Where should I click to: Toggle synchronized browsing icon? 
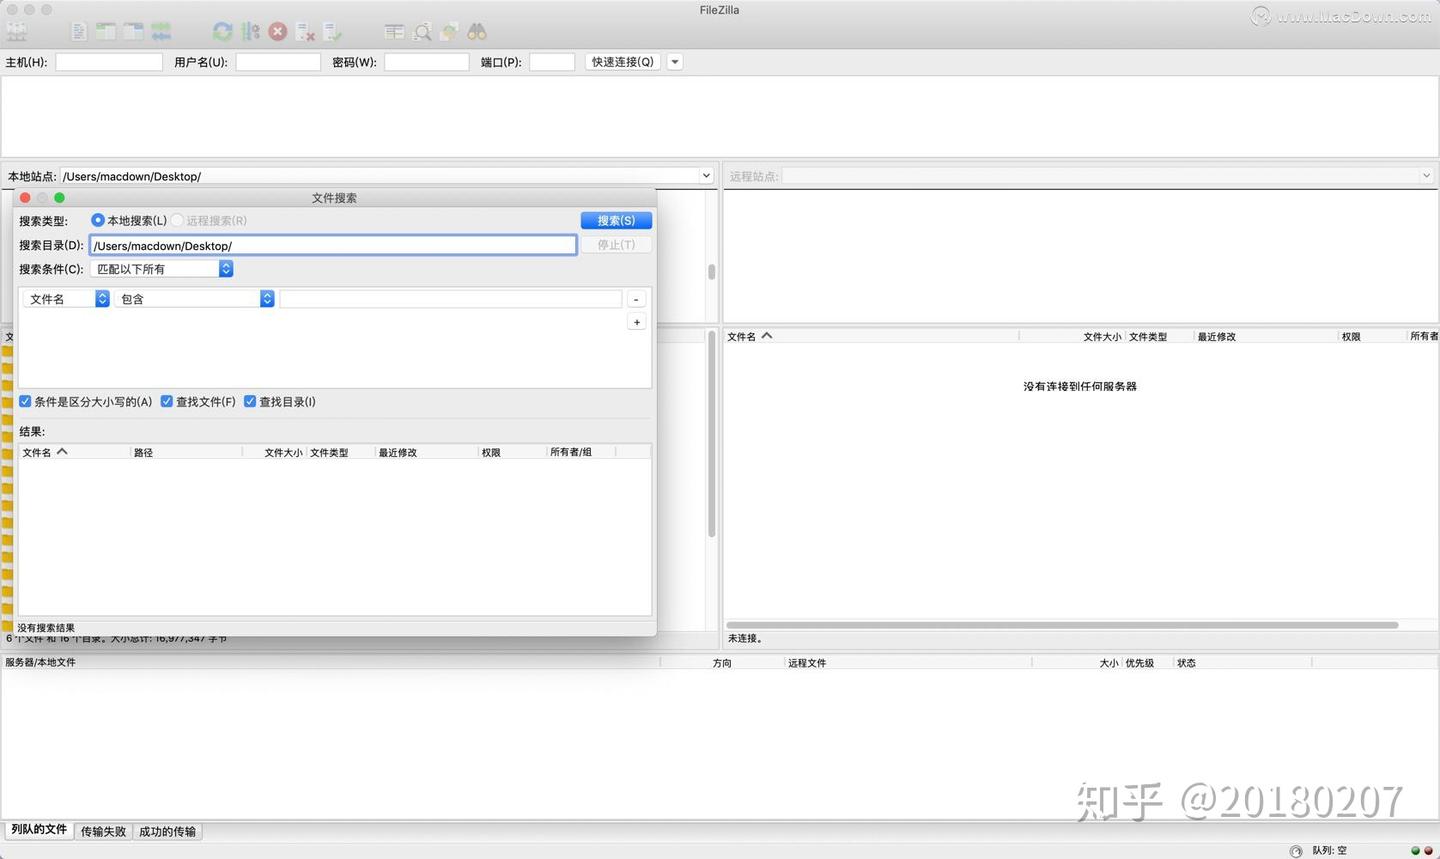[x=449, y=31]
